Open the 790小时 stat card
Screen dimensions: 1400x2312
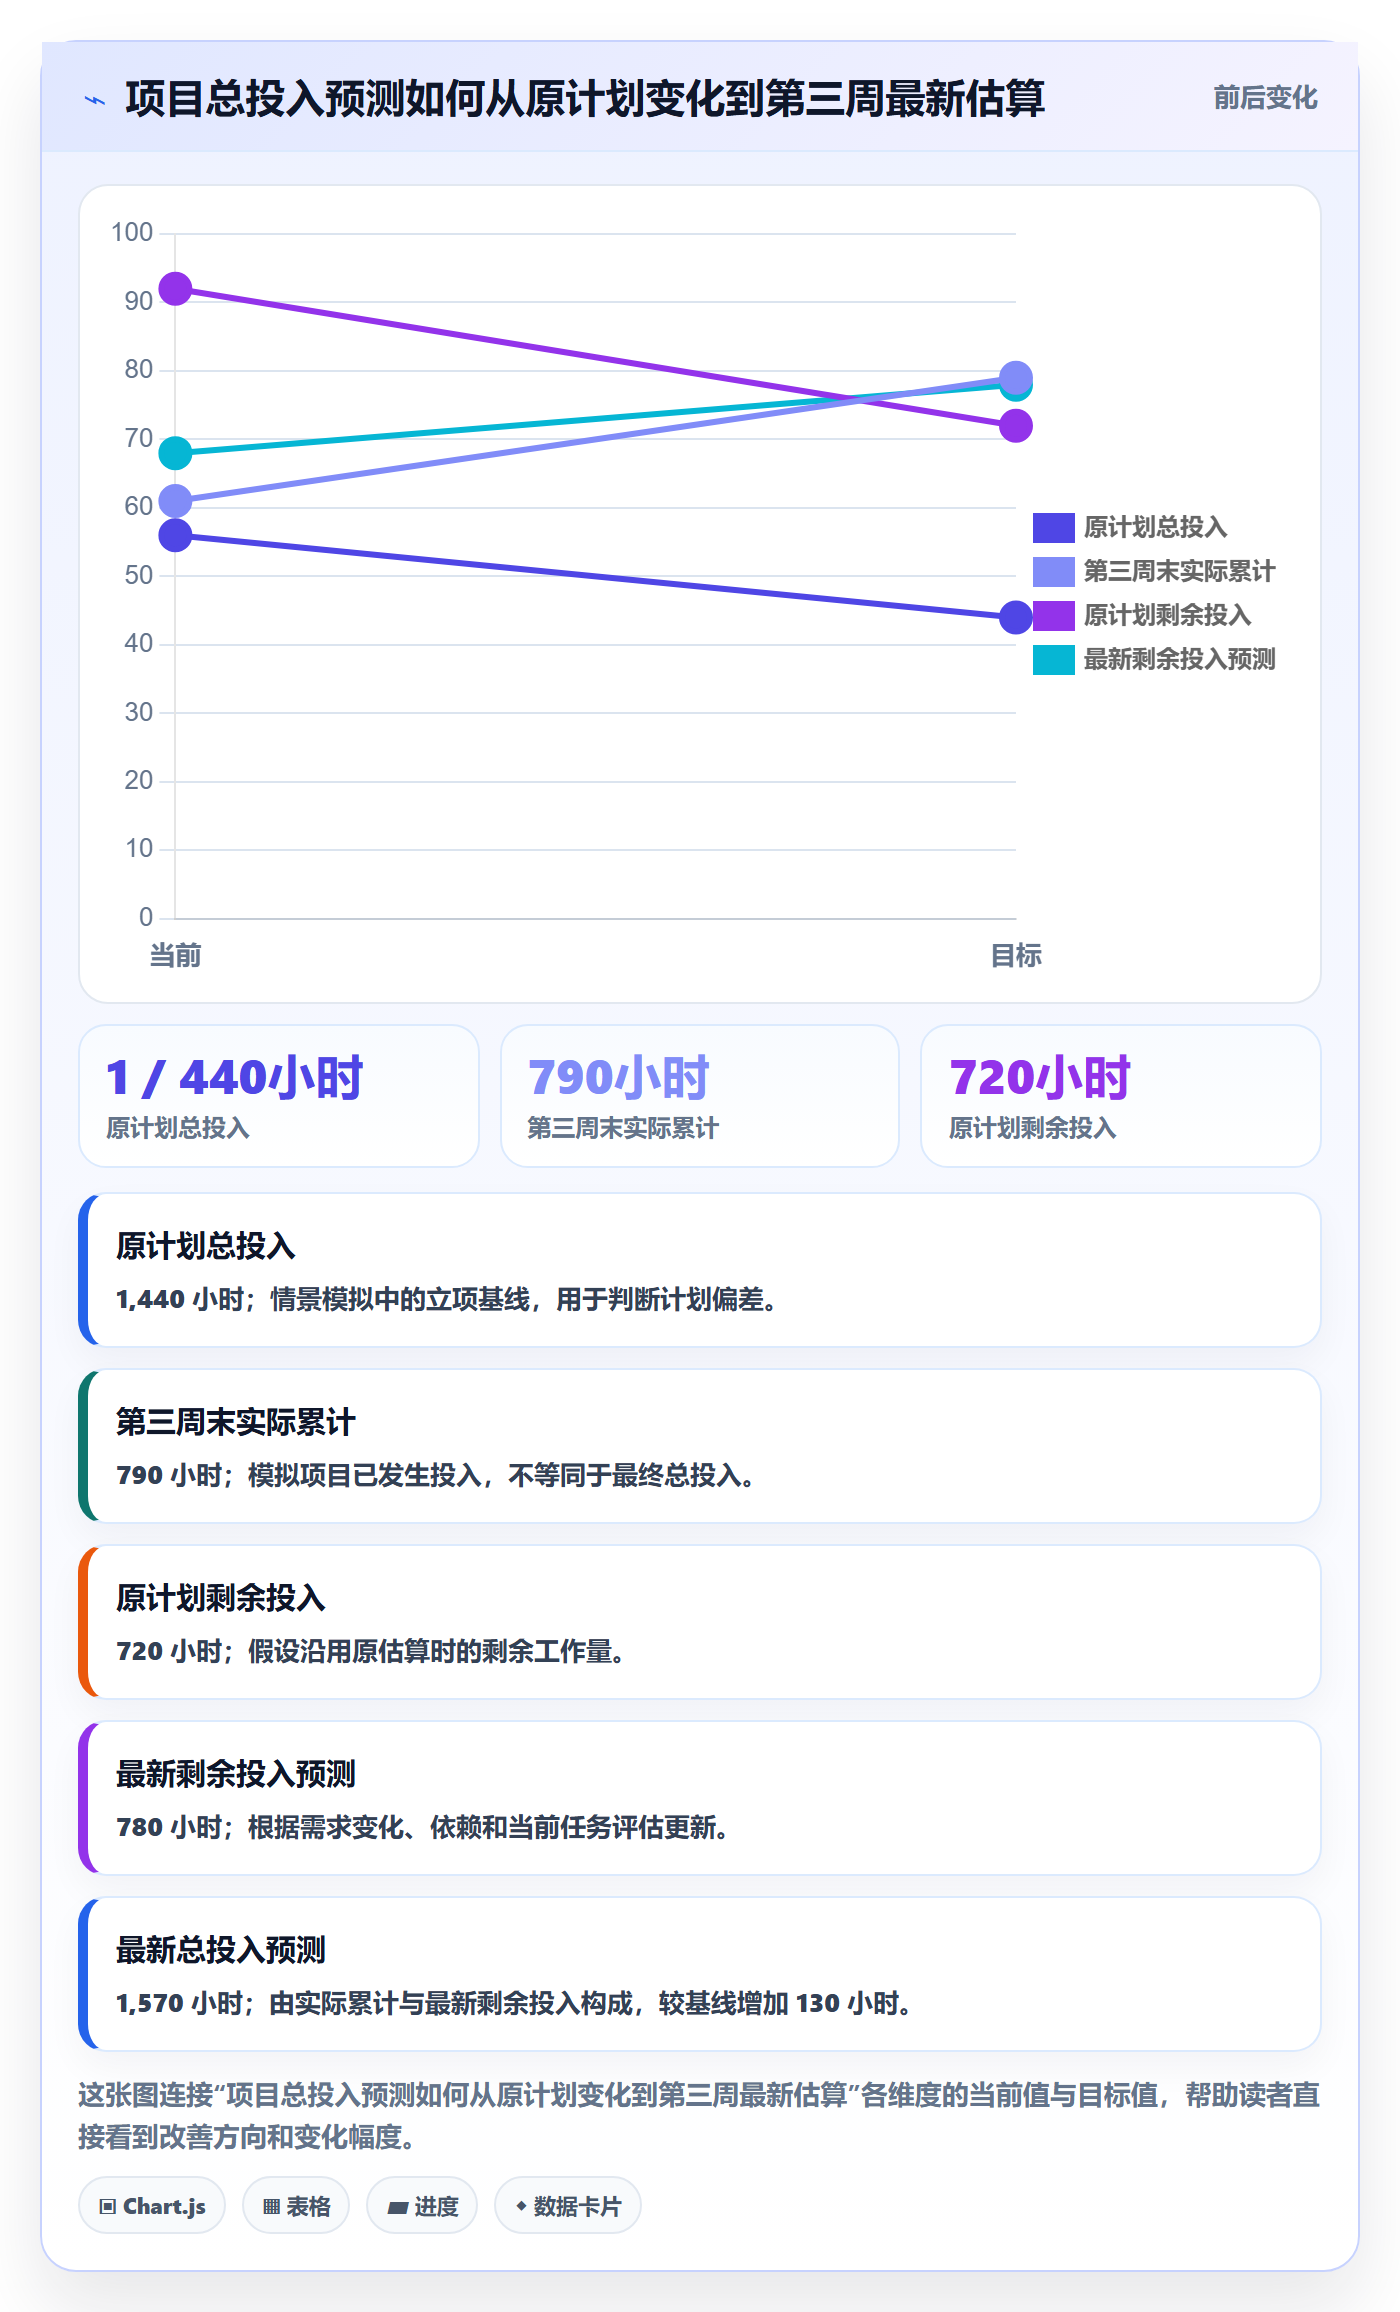click(700, 1096)
